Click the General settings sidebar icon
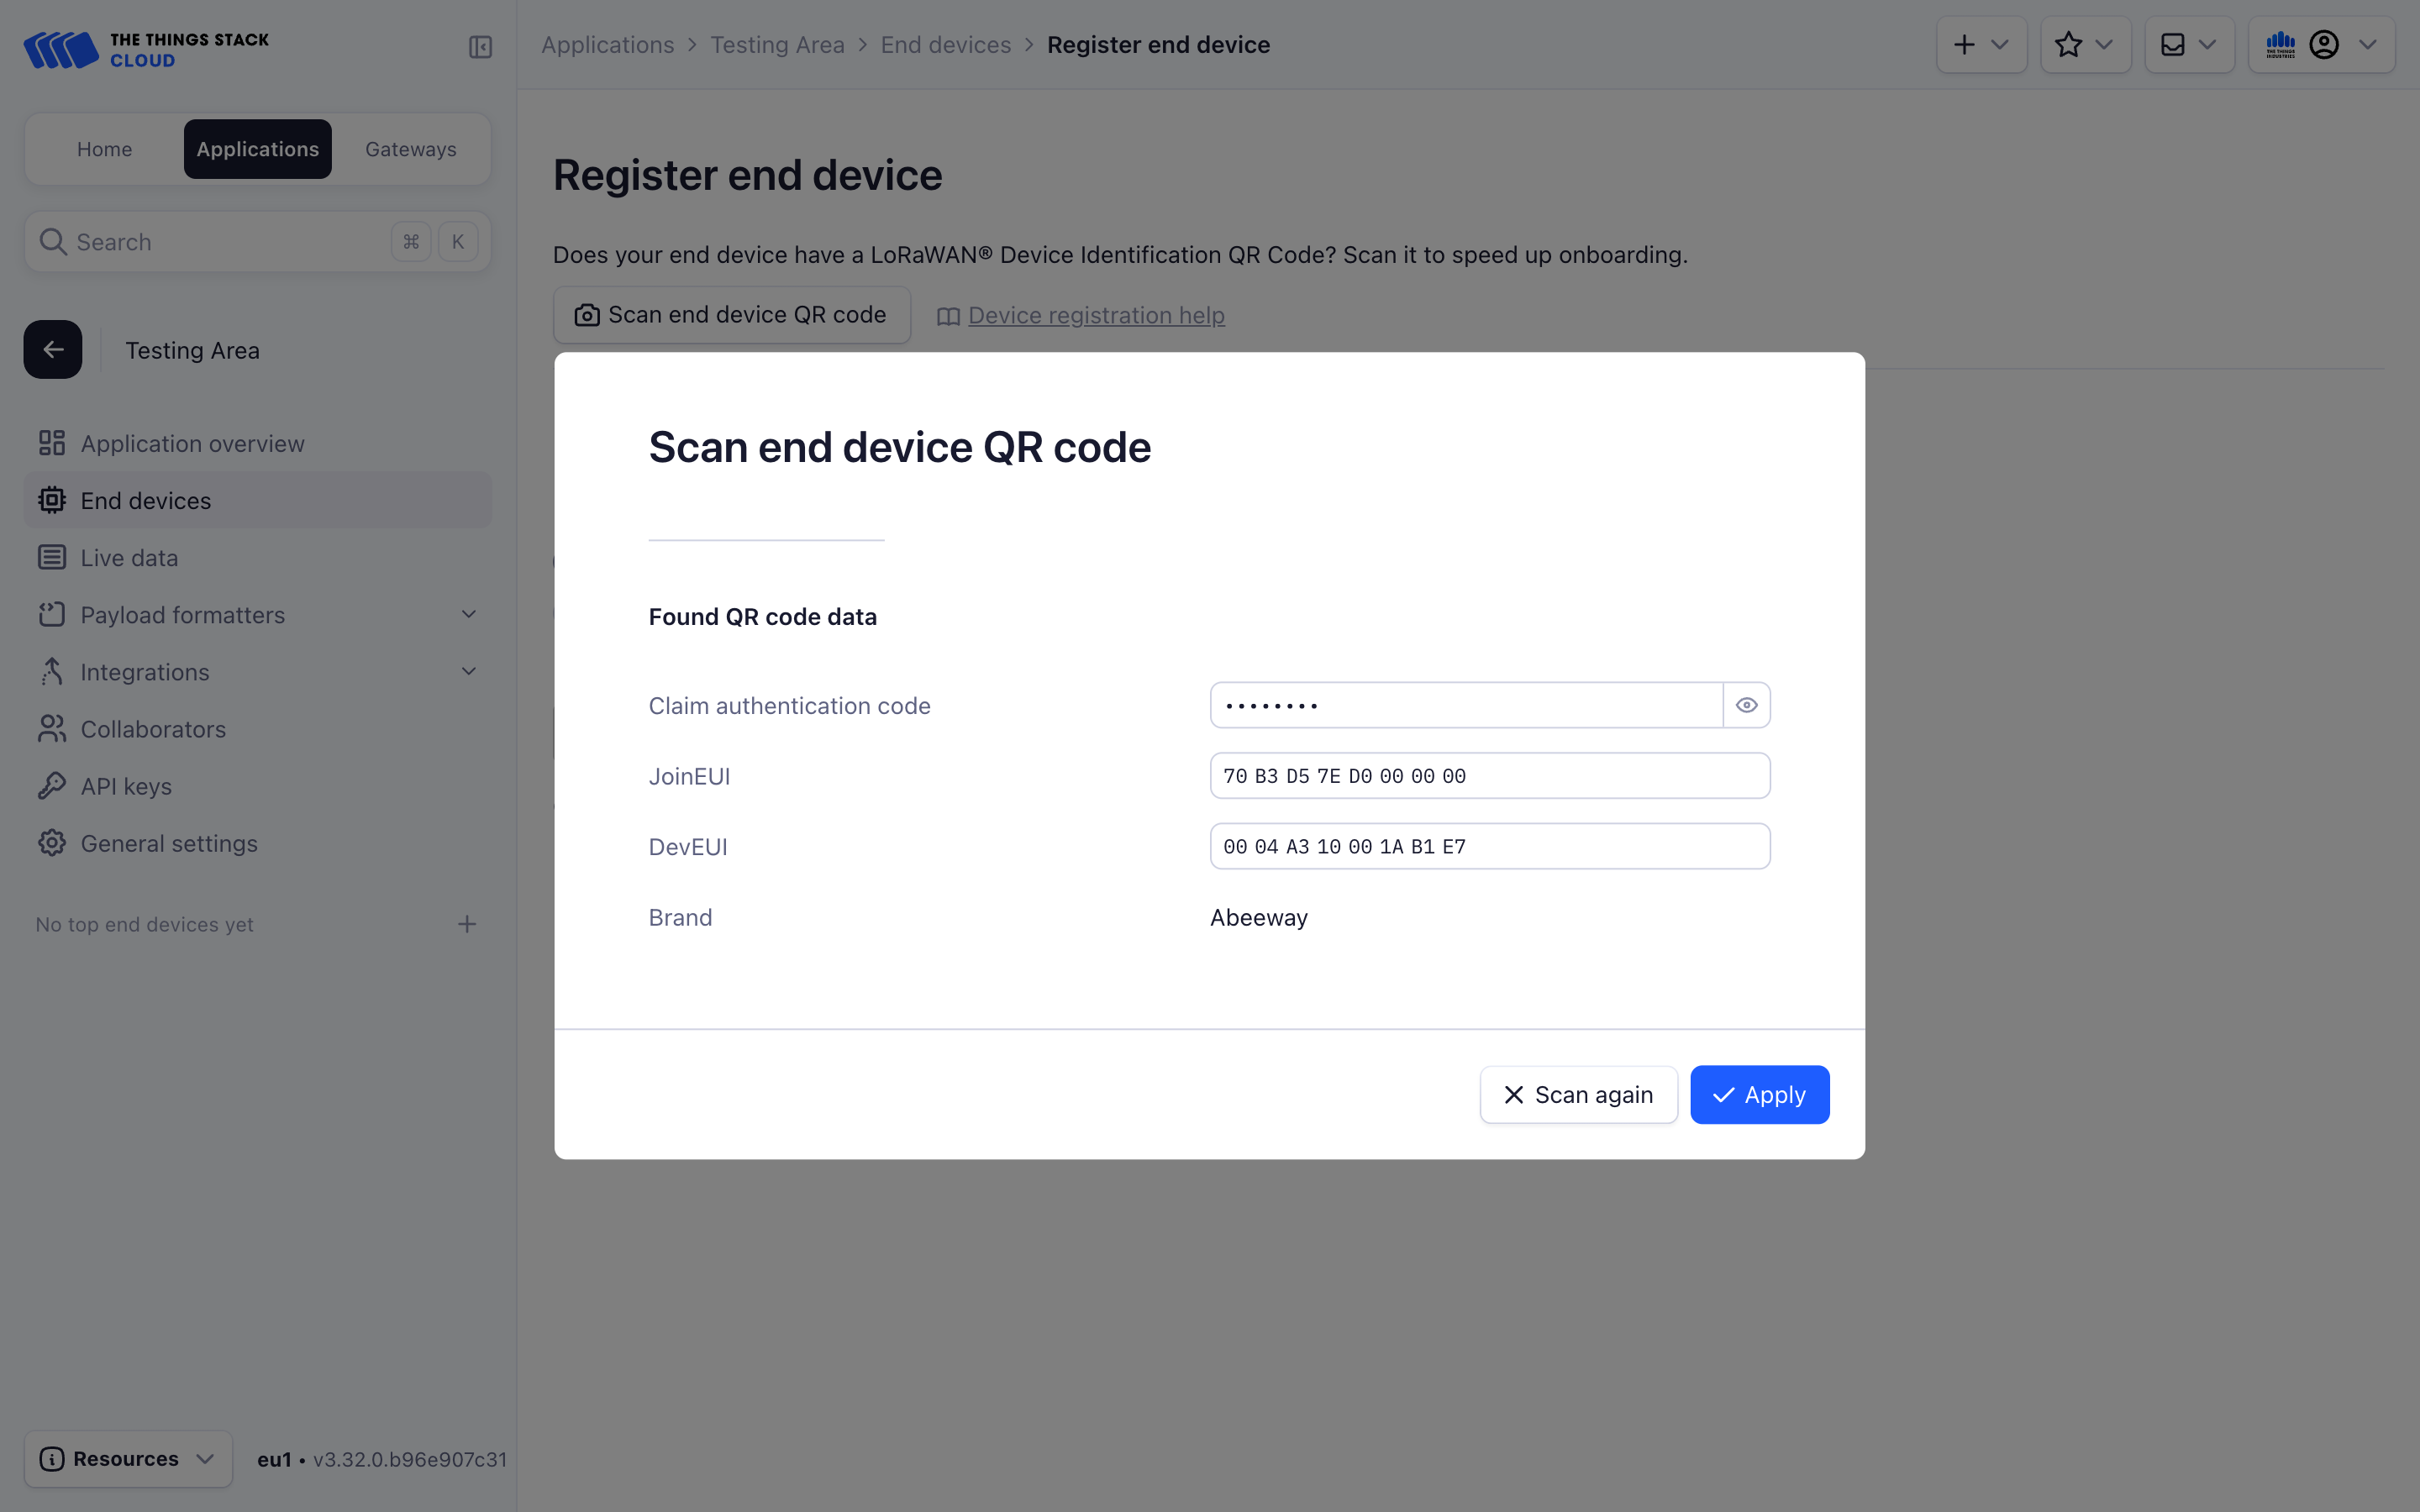The image size is (2420, 1512). (52, 843)
